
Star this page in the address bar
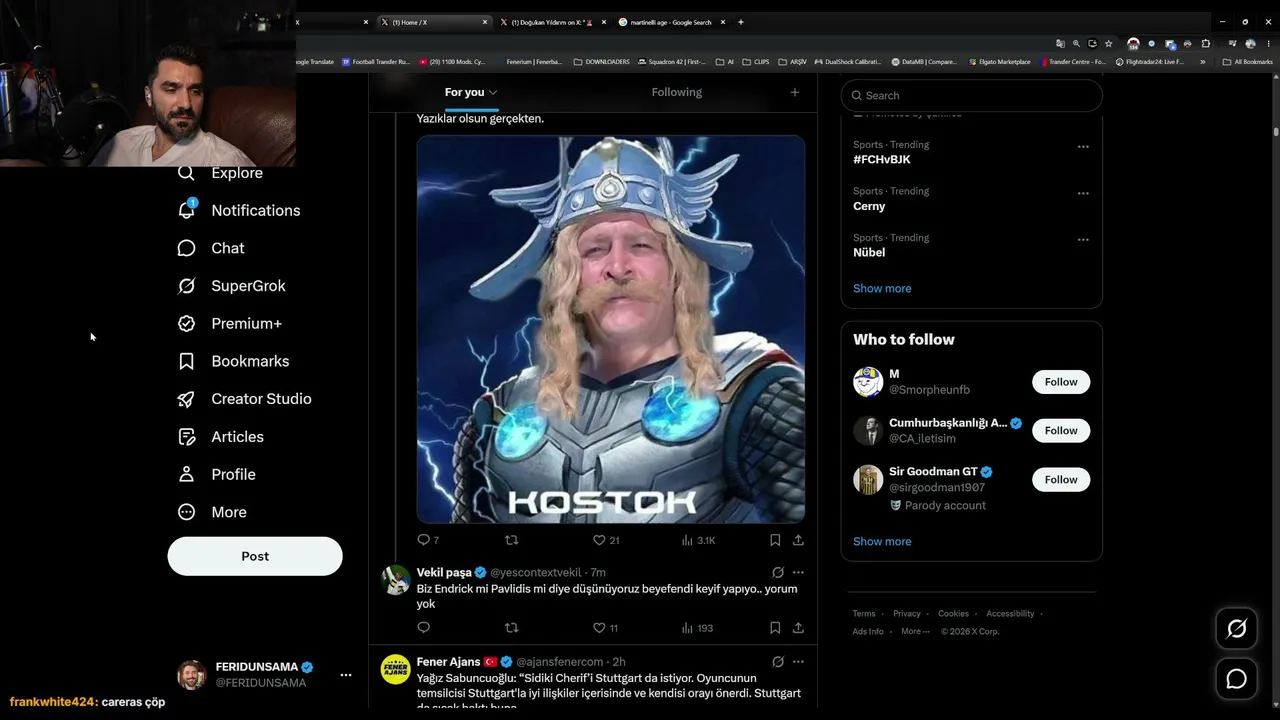[x=1108, y=44]
